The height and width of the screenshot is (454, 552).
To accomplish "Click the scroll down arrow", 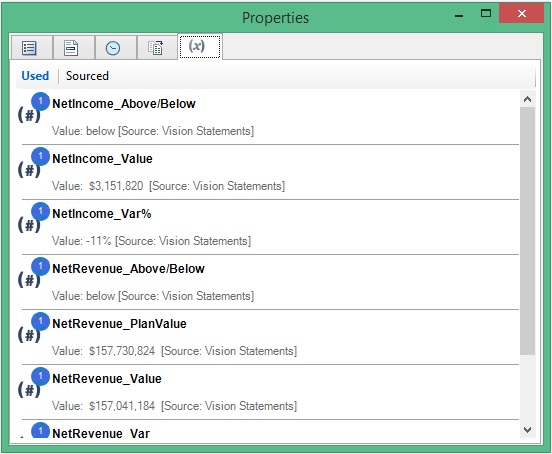I will [x=527, y=430].
